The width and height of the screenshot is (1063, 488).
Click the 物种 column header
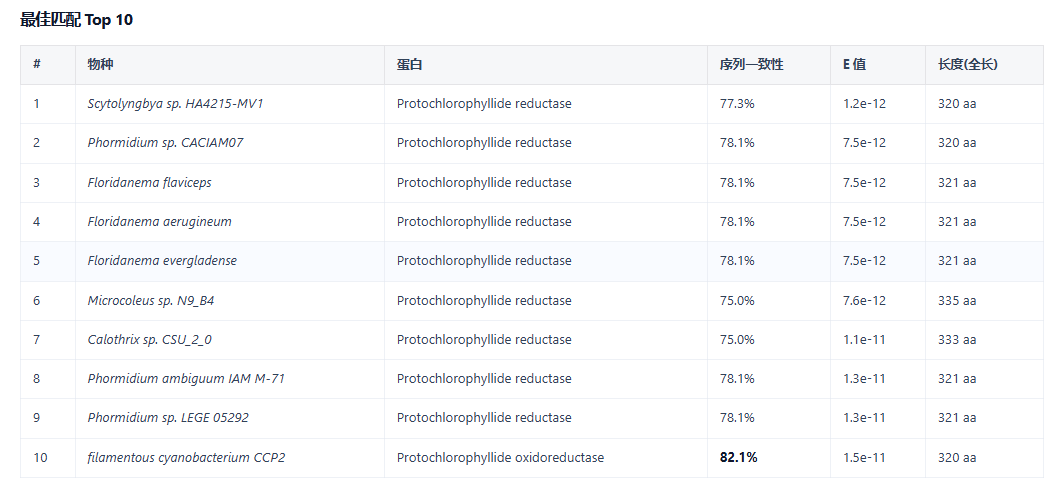tap(100, 64)
